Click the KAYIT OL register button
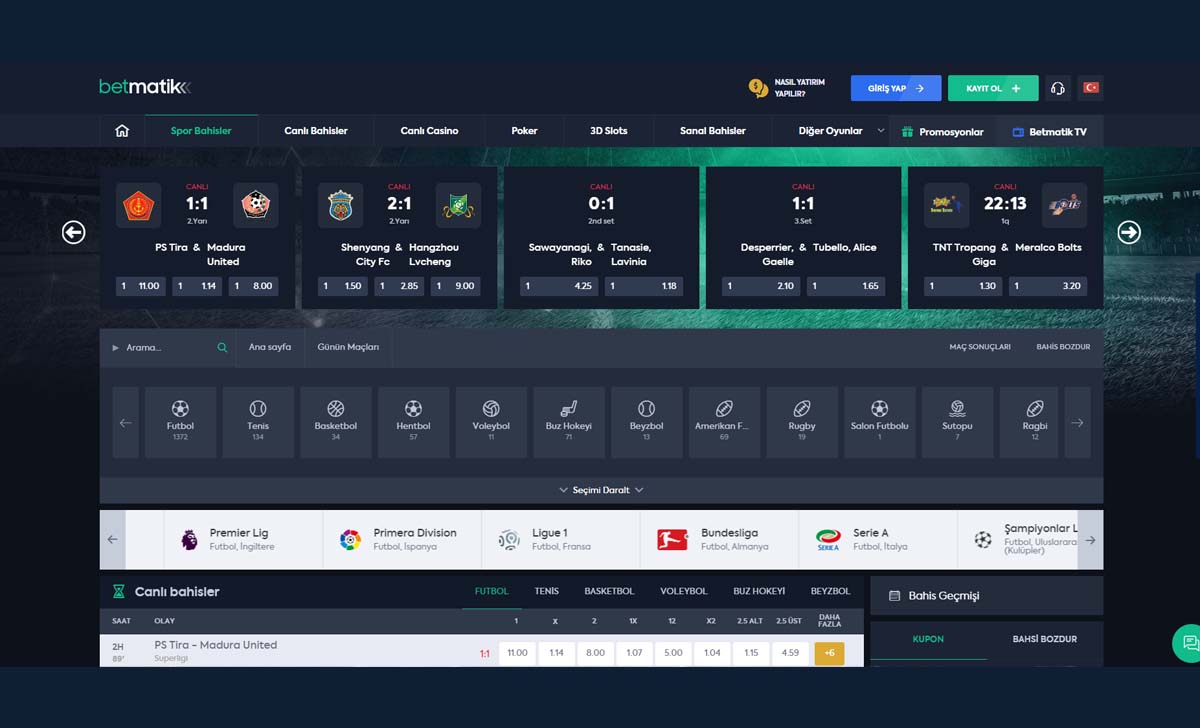Screen dimensions: 1200x728 (993, 88)
